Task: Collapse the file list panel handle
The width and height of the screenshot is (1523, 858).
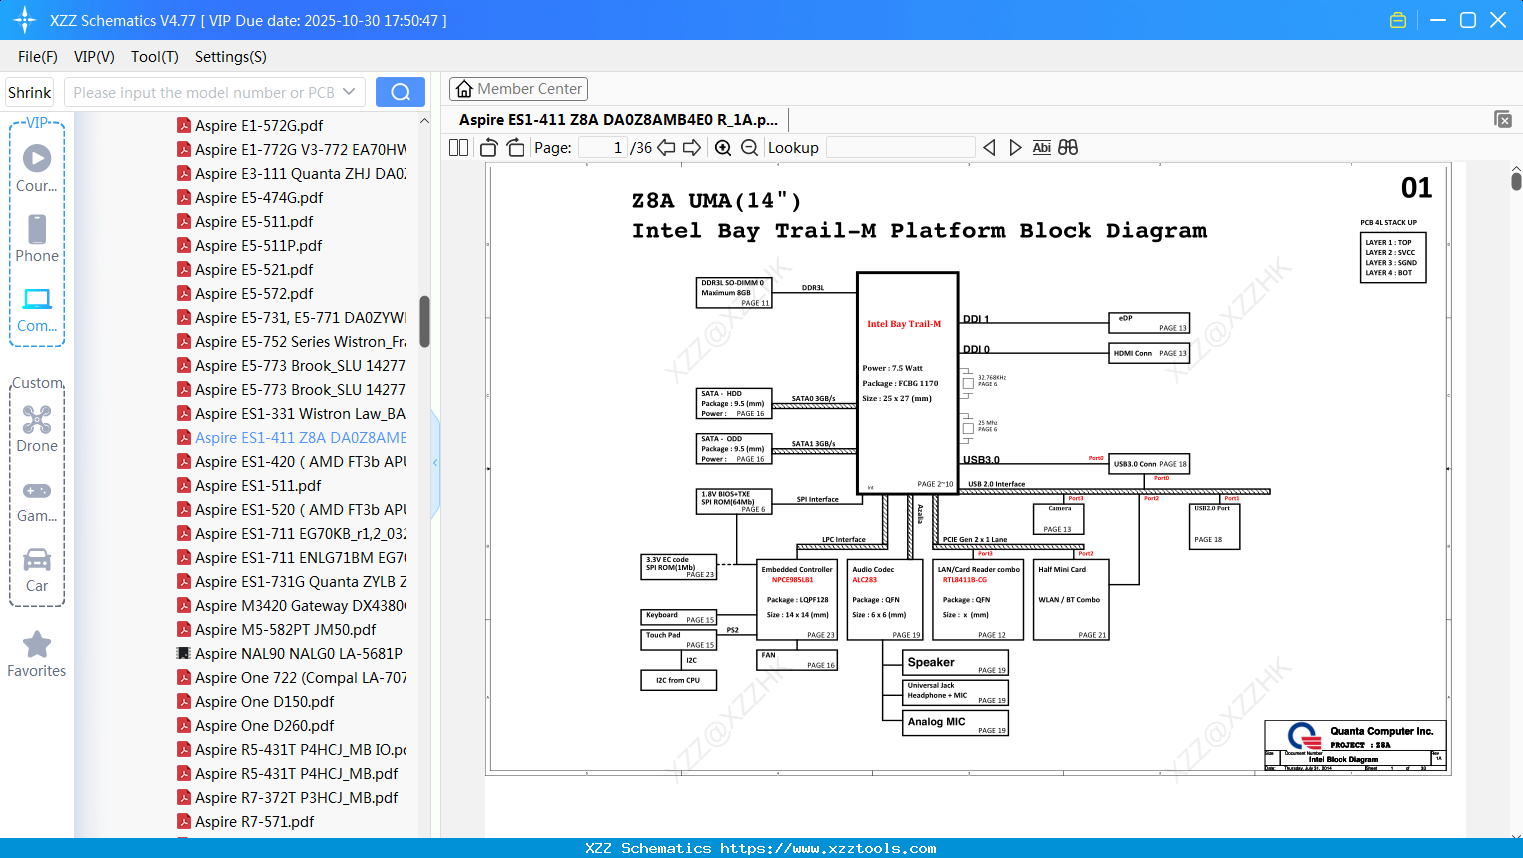Action: pos(435,463)
